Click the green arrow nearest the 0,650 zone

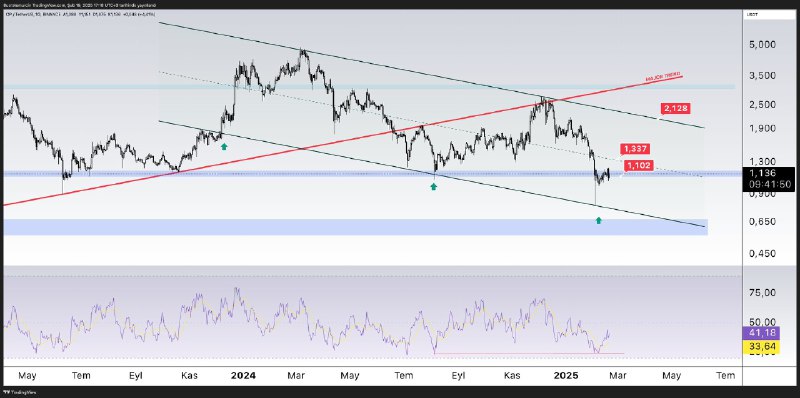599,221
